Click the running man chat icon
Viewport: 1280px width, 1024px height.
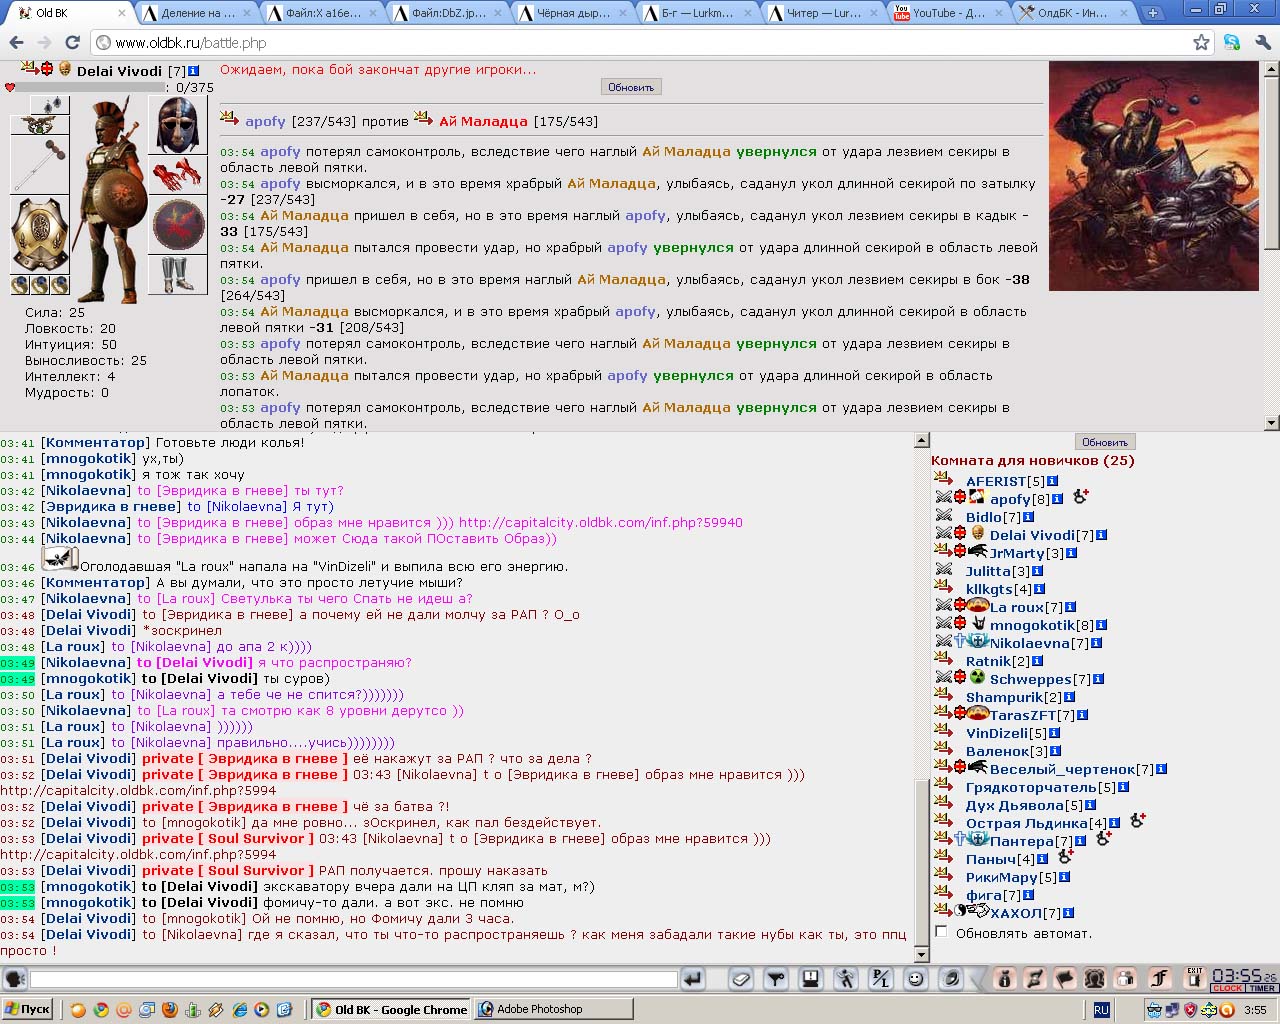tap(845, 979)
